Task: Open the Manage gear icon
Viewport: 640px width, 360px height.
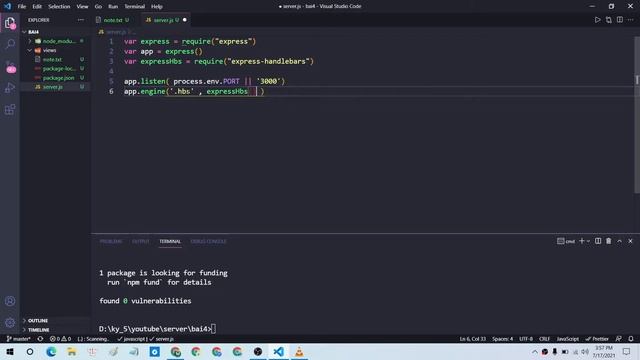Action: point(10,322)
